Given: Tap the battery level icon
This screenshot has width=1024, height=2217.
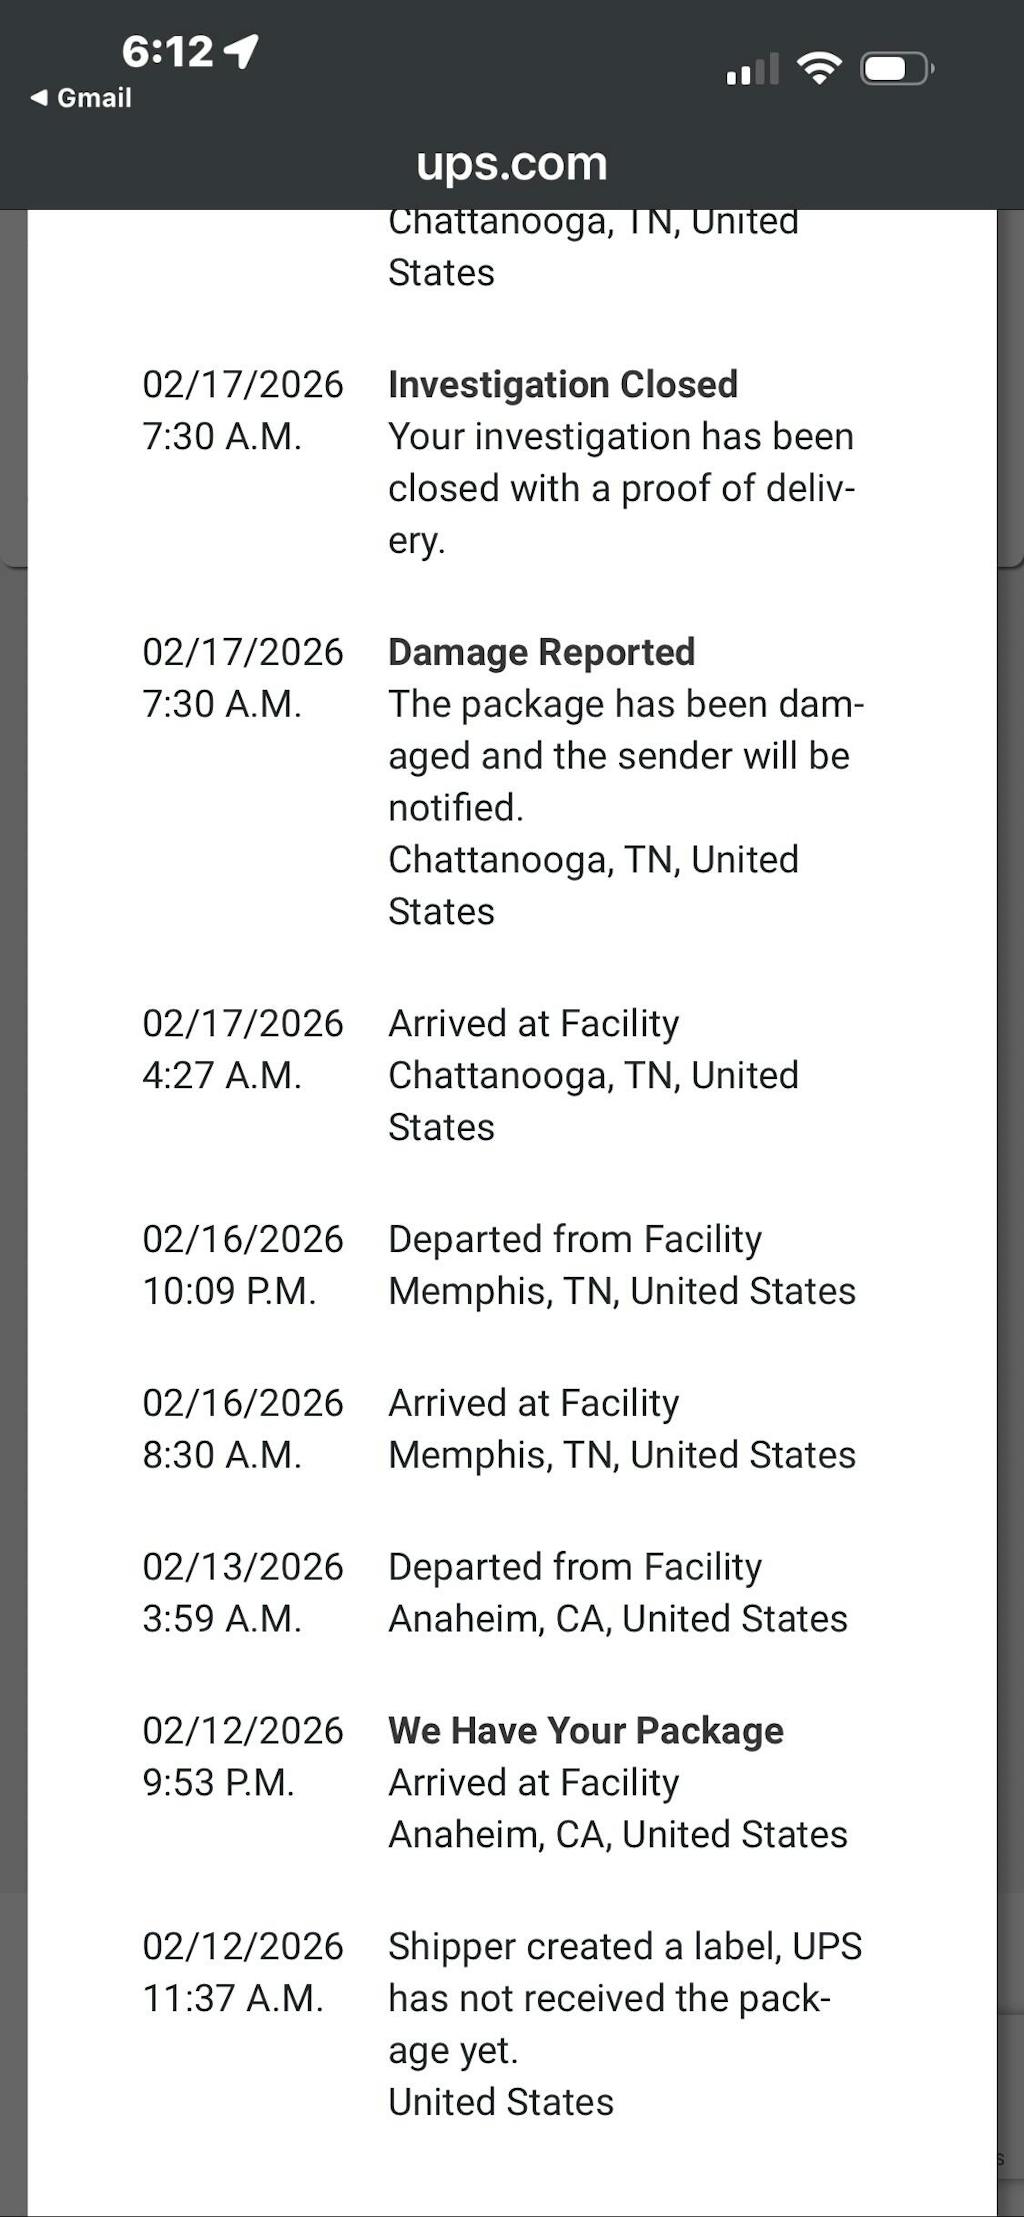Looking at the screenshot, I should (x=897, y=69).
